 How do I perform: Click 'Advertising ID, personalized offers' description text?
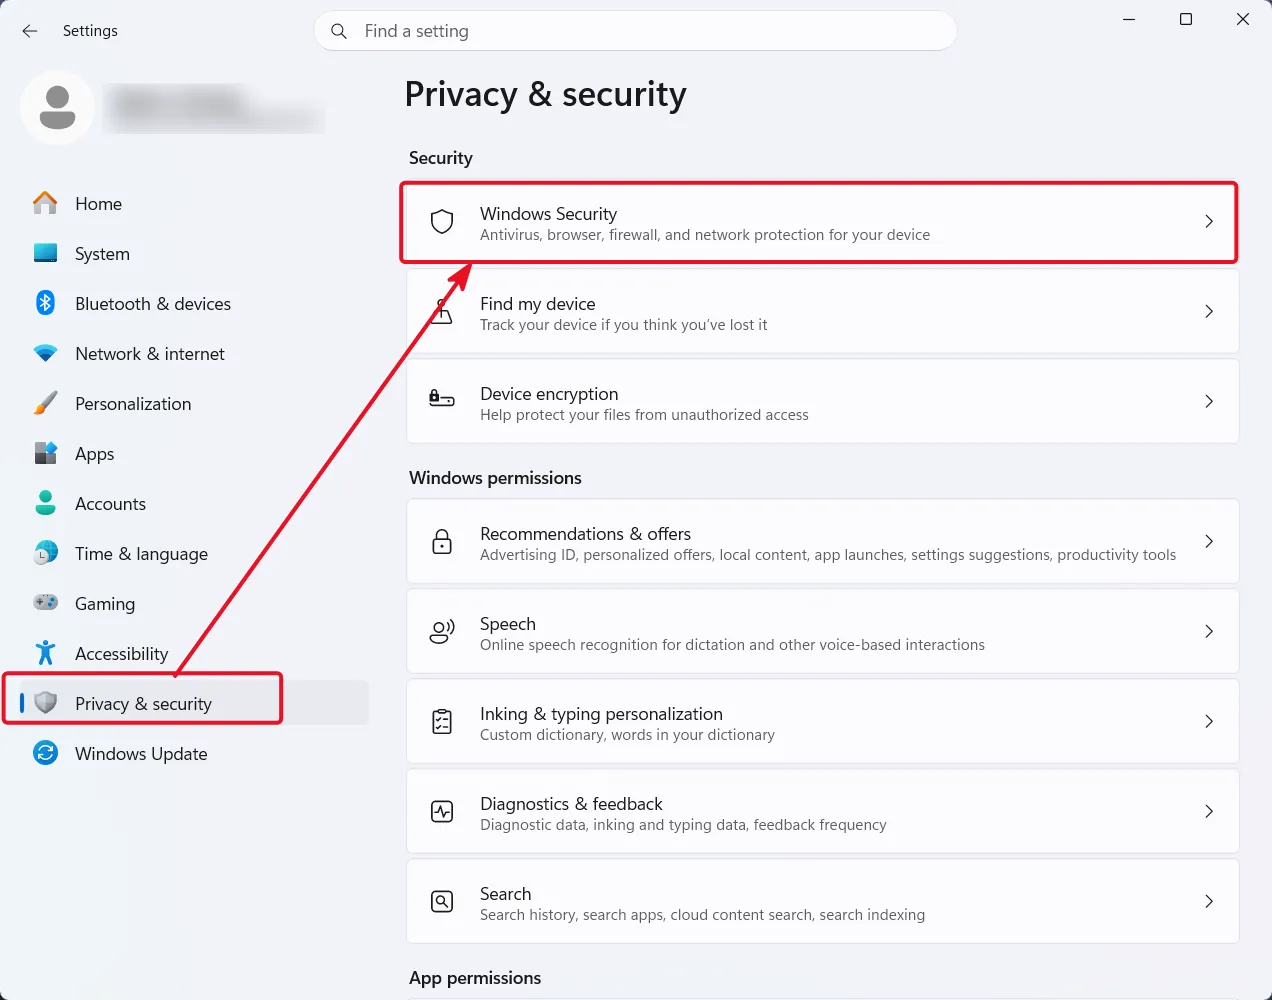828,555
